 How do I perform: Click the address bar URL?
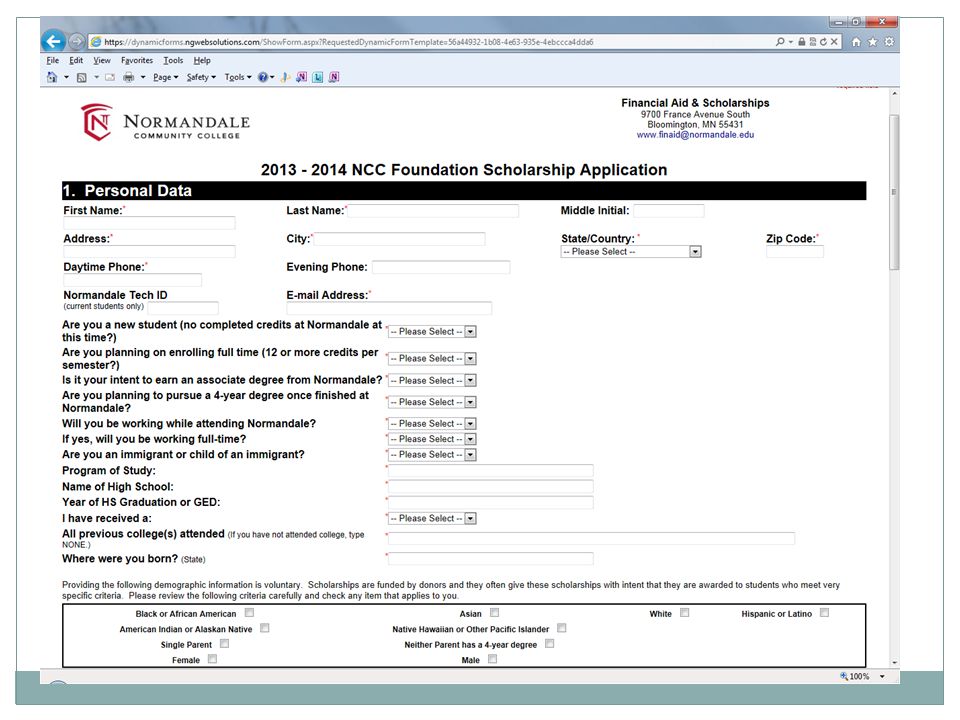click(348, 42)
